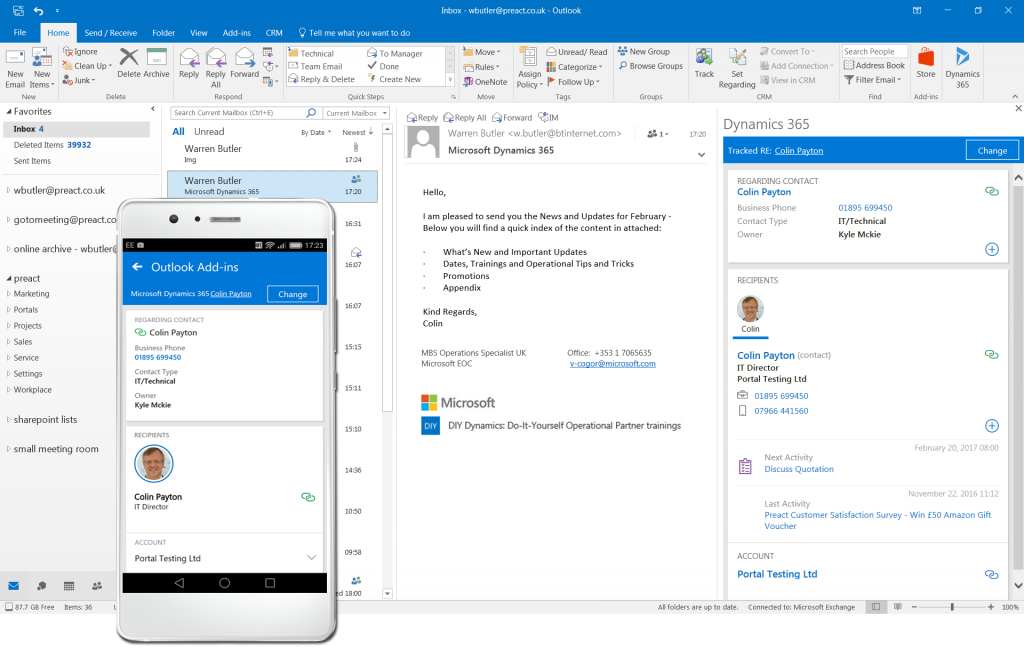
Task: Show All messages filter
Action: [x=178, y=131]
